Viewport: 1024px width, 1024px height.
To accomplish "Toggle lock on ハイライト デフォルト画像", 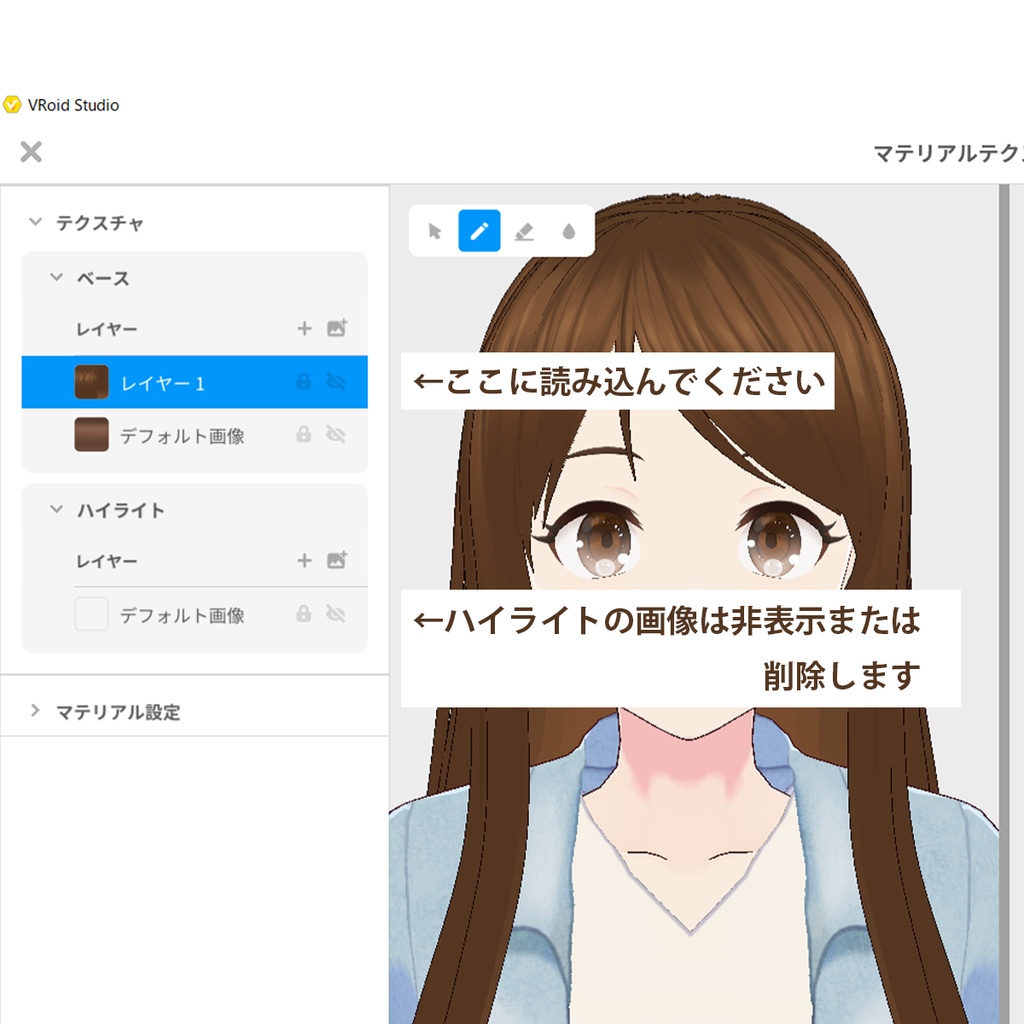I will (304, 614).
